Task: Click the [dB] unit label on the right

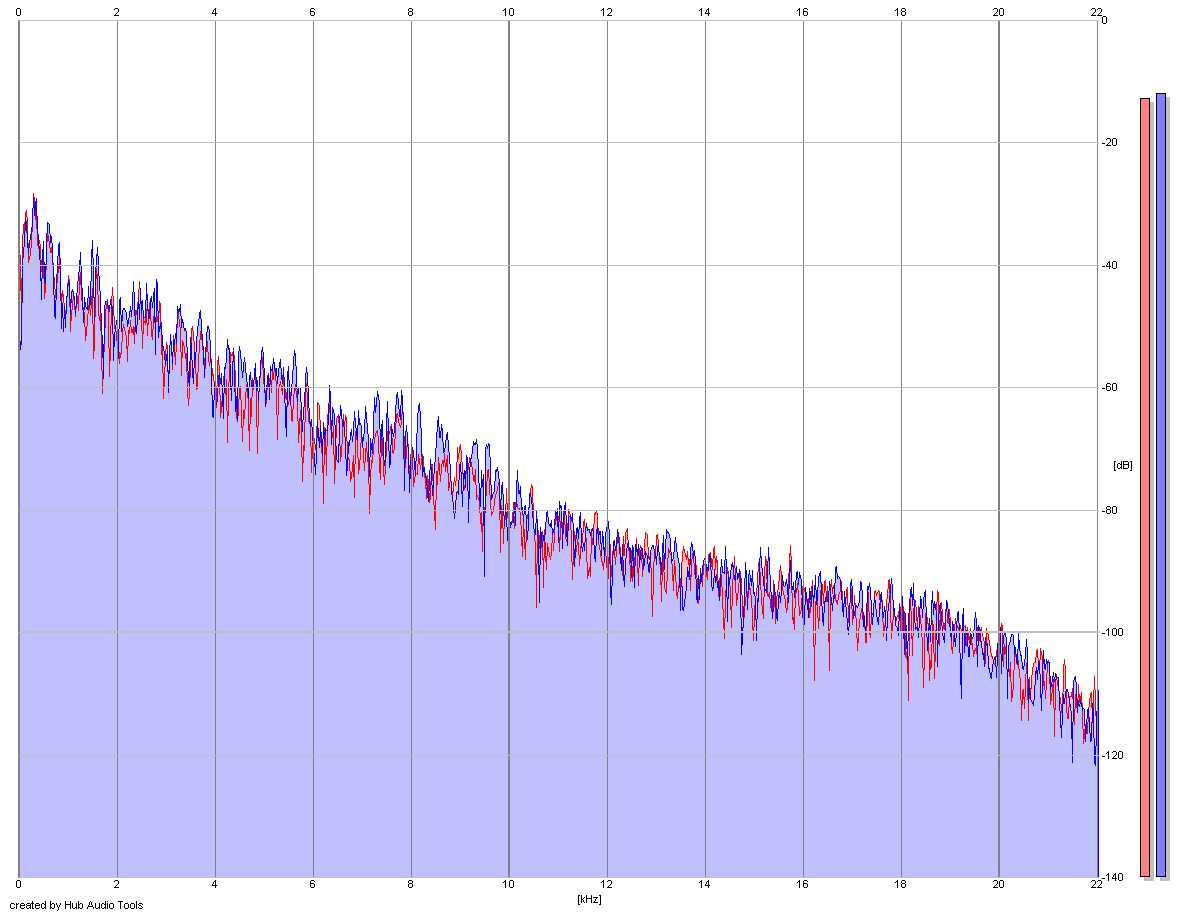Action: coord(1122,466)
